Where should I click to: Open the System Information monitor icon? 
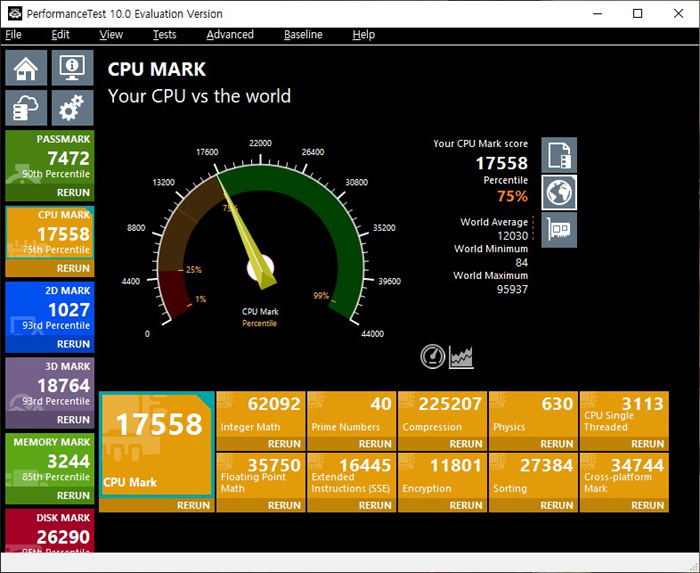(72, 69)
